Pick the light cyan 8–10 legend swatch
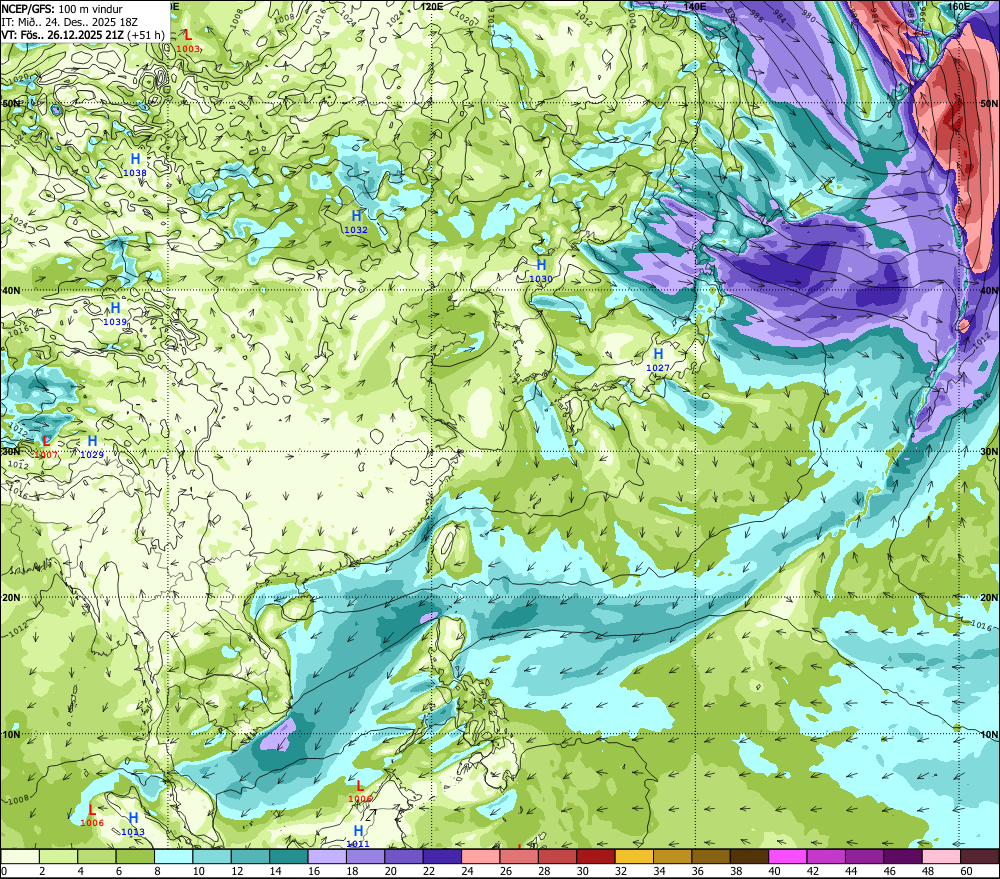Image resolution: width=1000 pixels, height=879 pixels. coord(174,856)
